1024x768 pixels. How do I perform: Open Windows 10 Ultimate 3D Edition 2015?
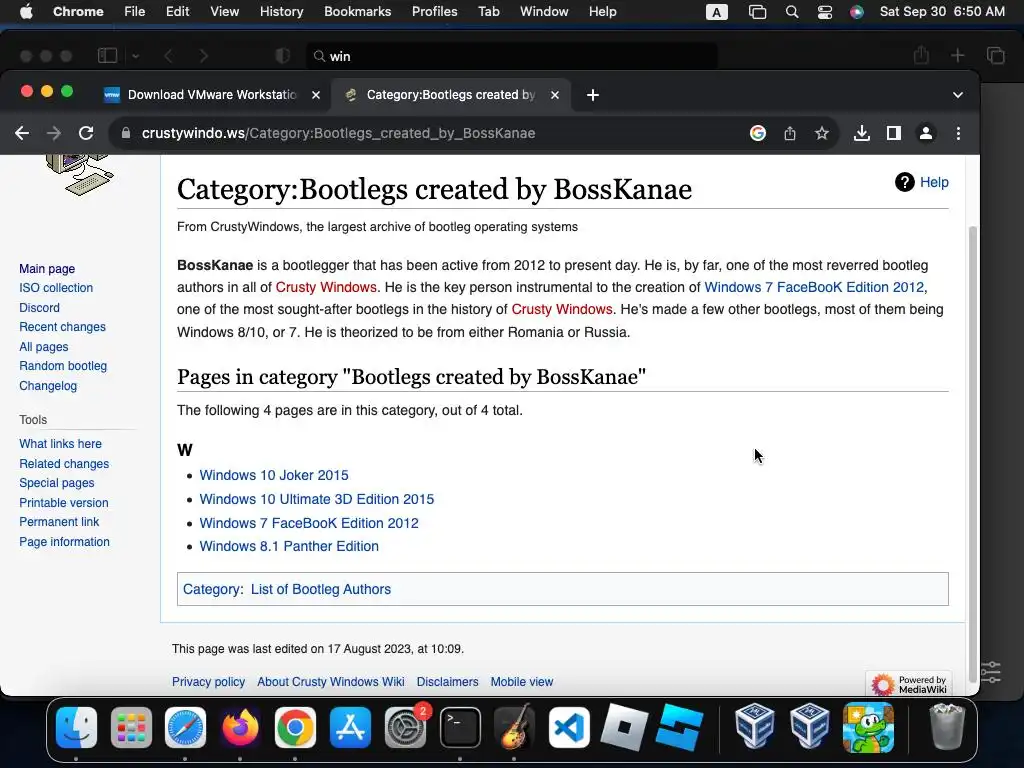[x=317, y=499]
